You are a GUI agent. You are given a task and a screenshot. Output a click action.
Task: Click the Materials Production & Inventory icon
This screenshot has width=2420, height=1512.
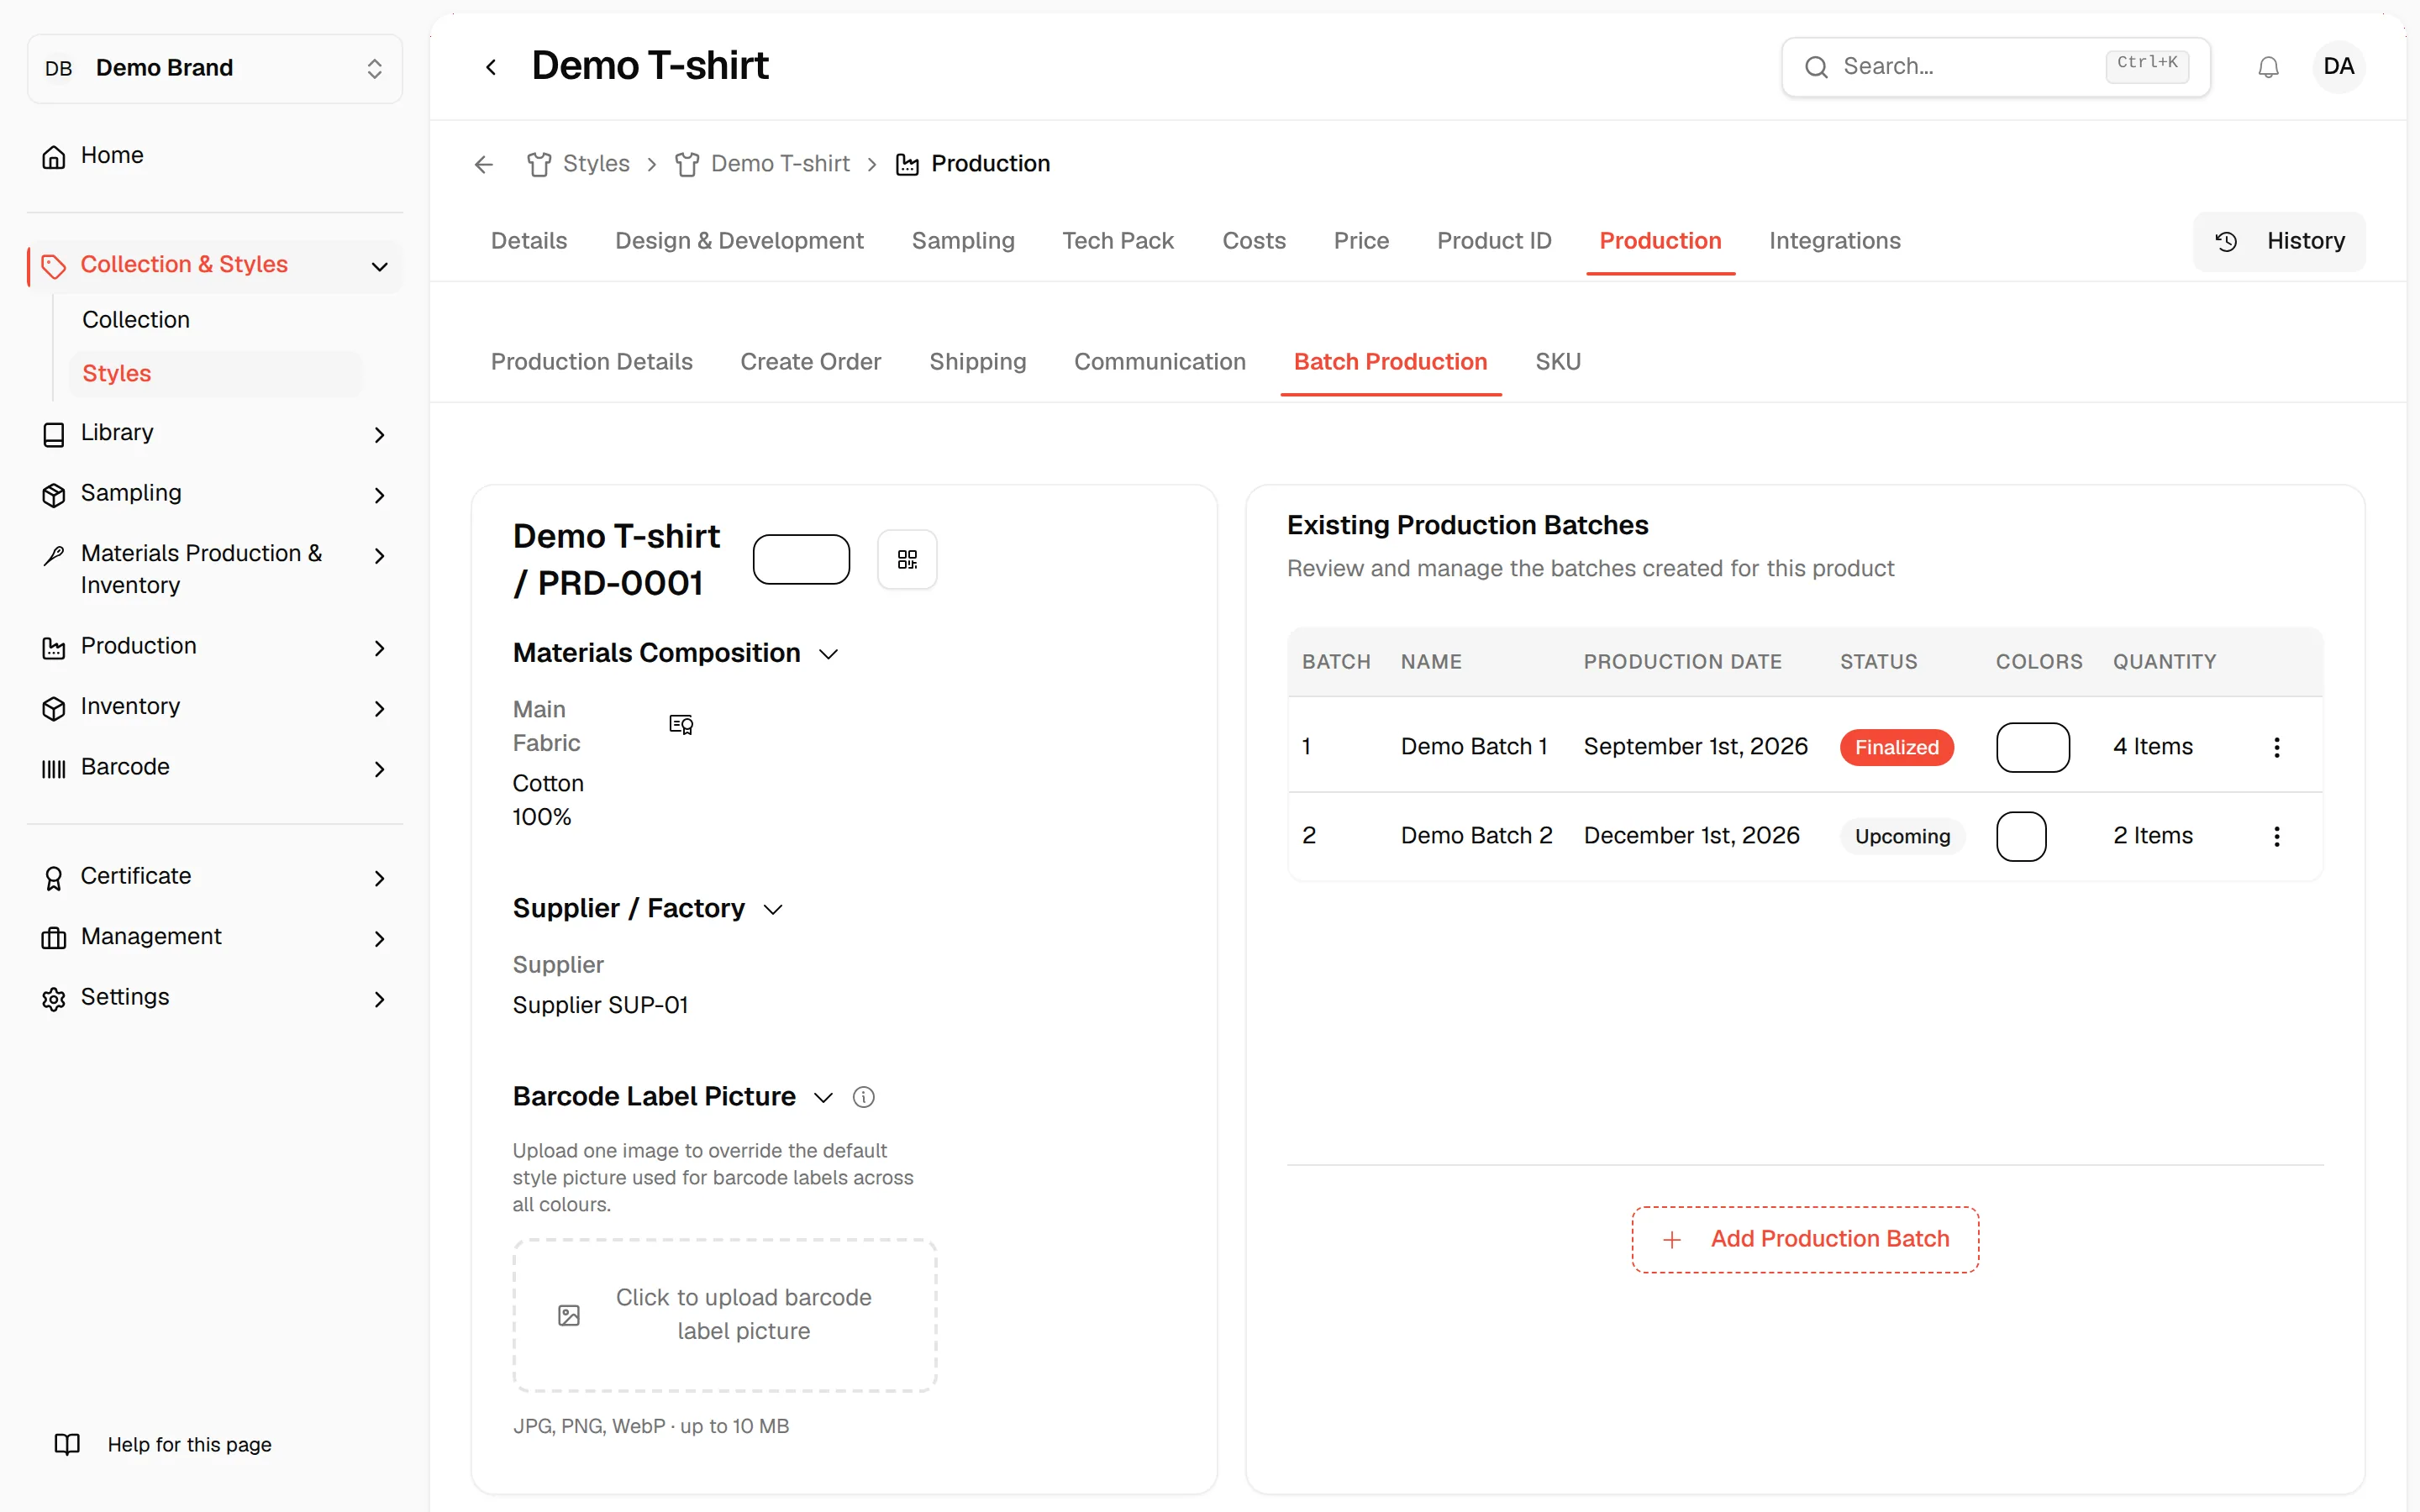pyautogui.click(x=54, y=555)
